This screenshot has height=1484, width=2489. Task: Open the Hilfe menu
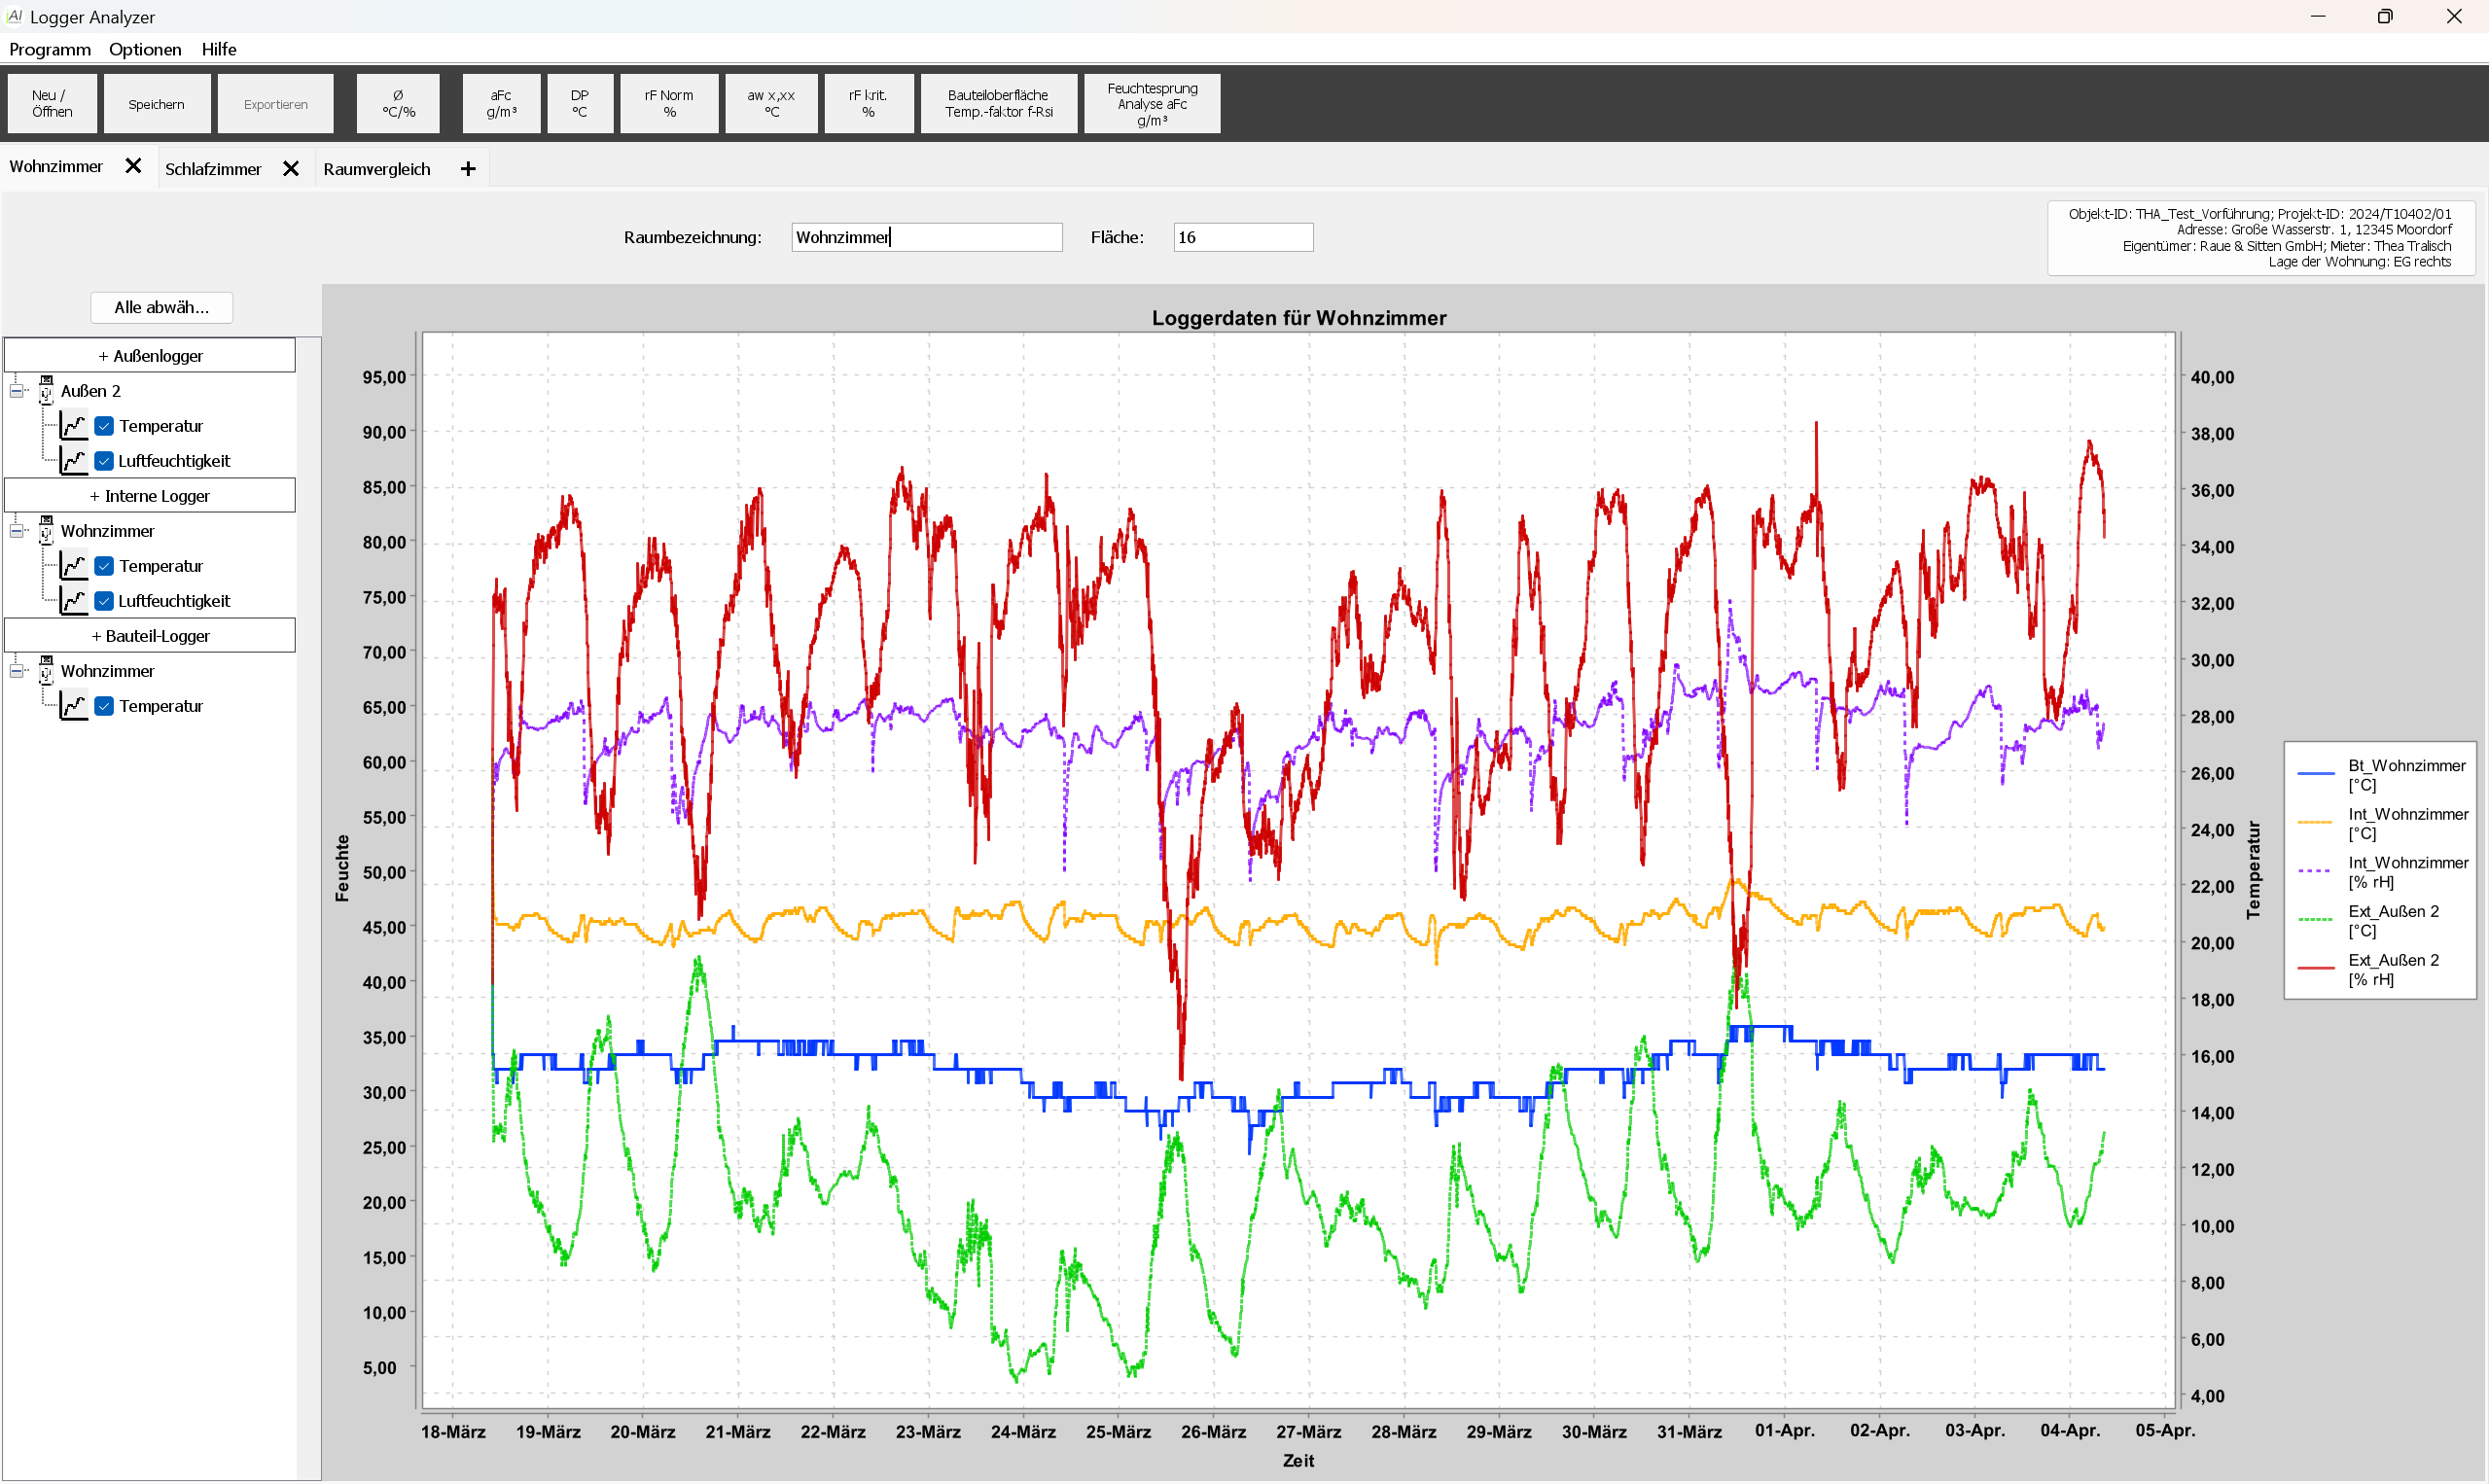(x=219, y=49)
